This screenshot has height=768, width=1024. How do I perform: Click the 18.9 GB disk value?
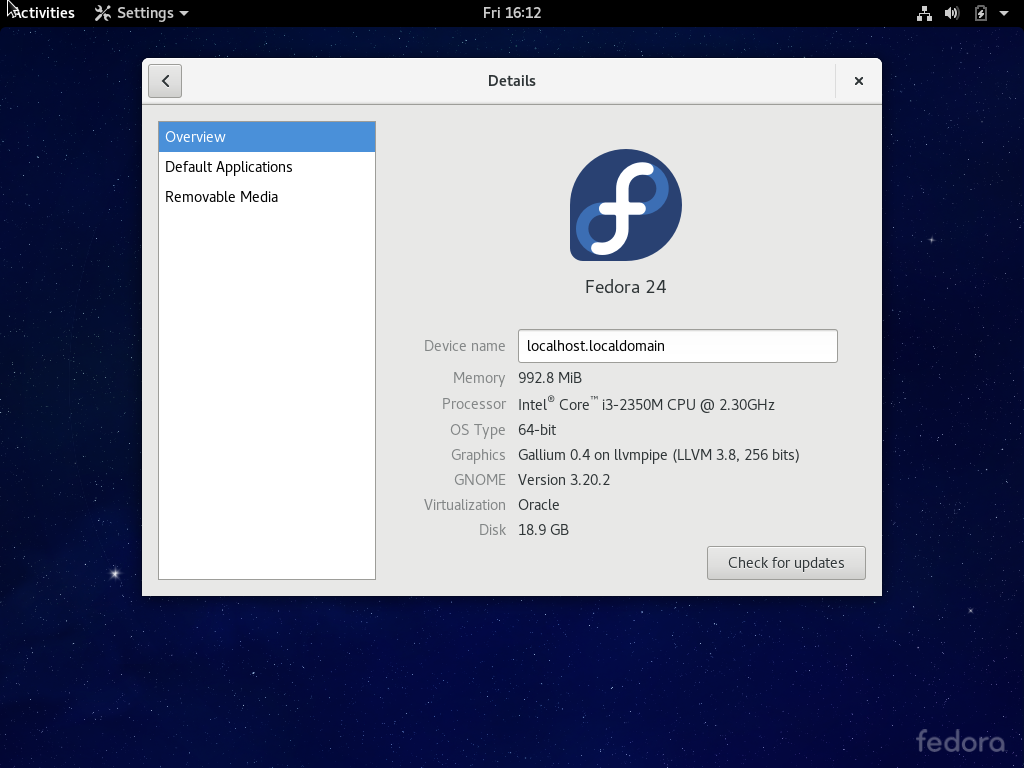[543, 530]
